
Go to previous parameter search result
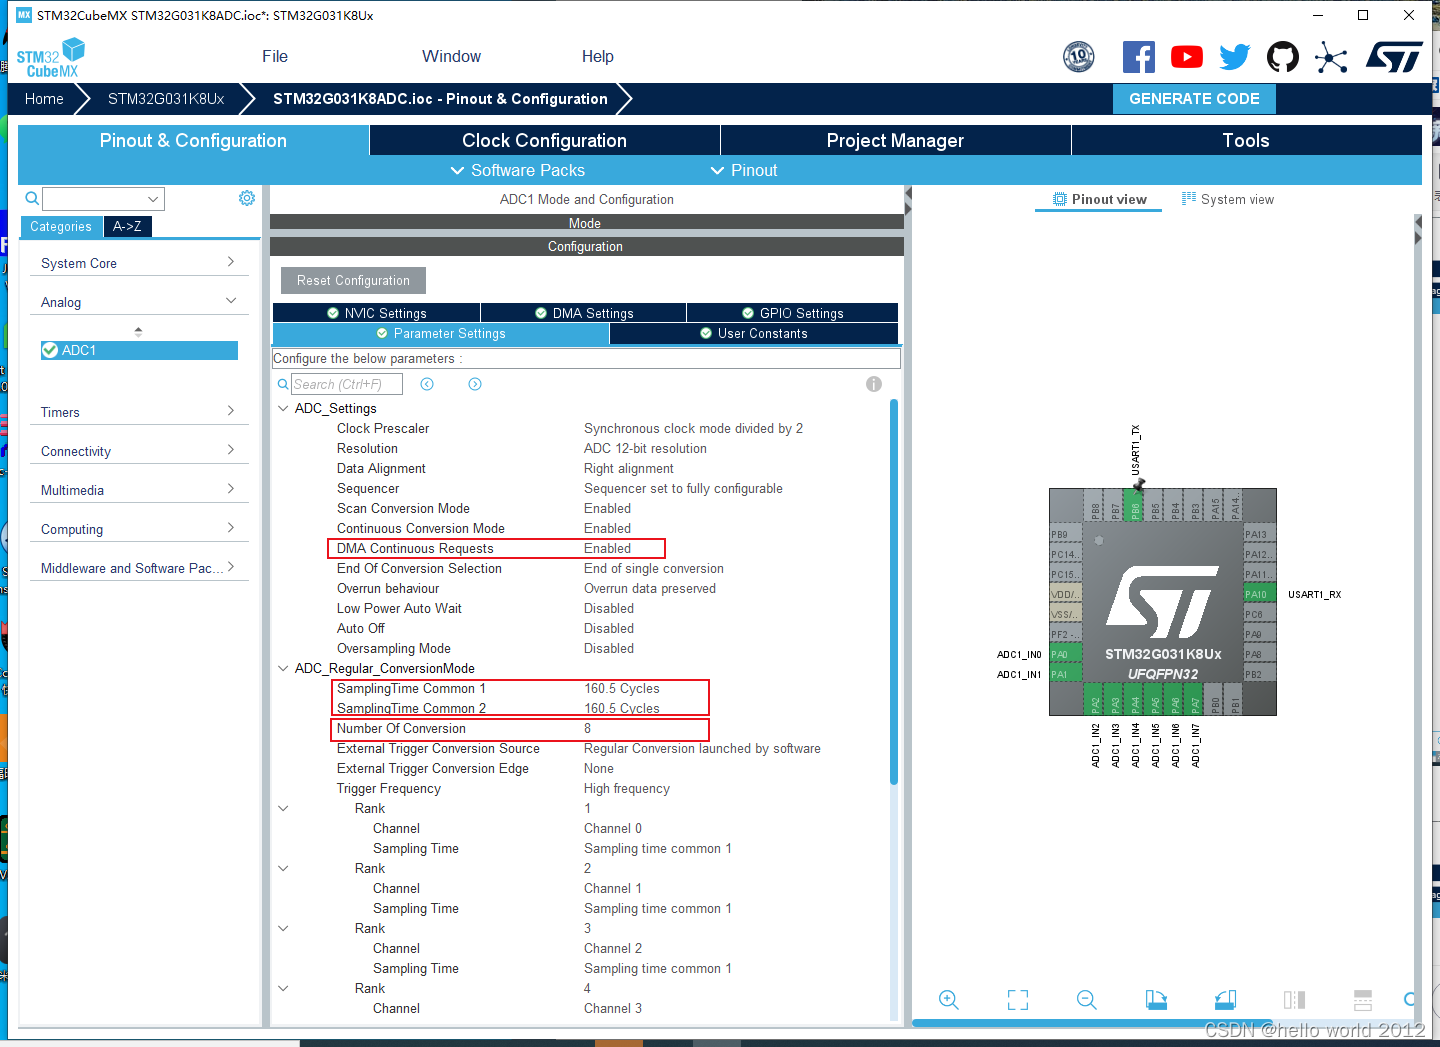pyautogui.click(x=427, y=384)
